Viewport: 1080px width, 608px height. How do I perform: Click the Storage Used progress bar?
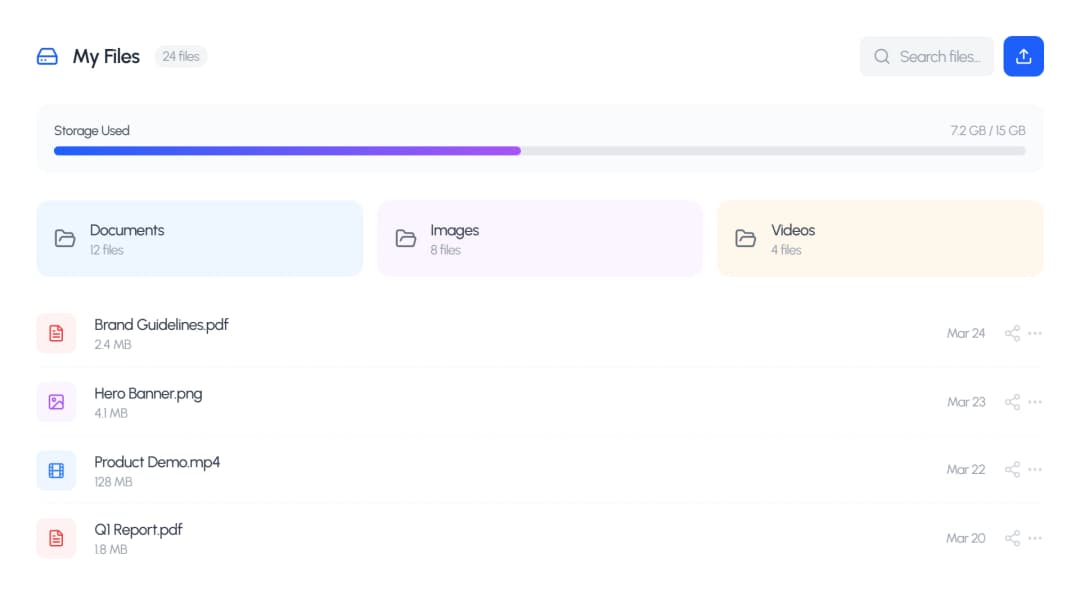point(540,151)
